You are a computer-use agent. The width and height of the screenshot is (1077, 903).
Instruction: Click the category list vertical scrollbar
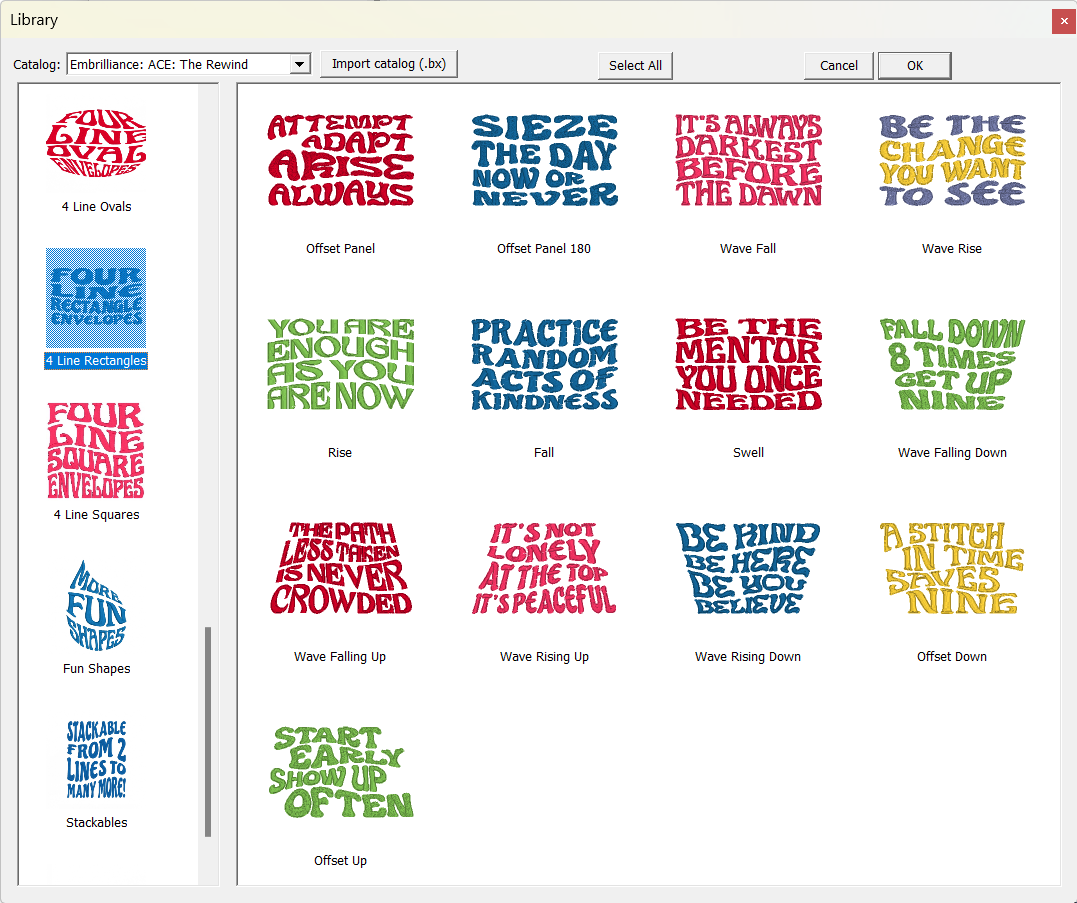click(x=208, y=730)
